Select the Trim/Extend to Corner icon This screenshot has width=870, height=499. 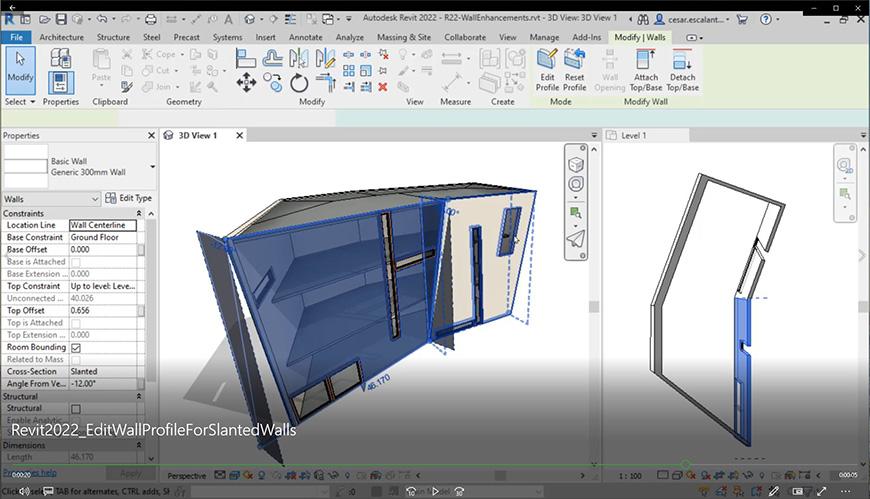tap(326, 83)
